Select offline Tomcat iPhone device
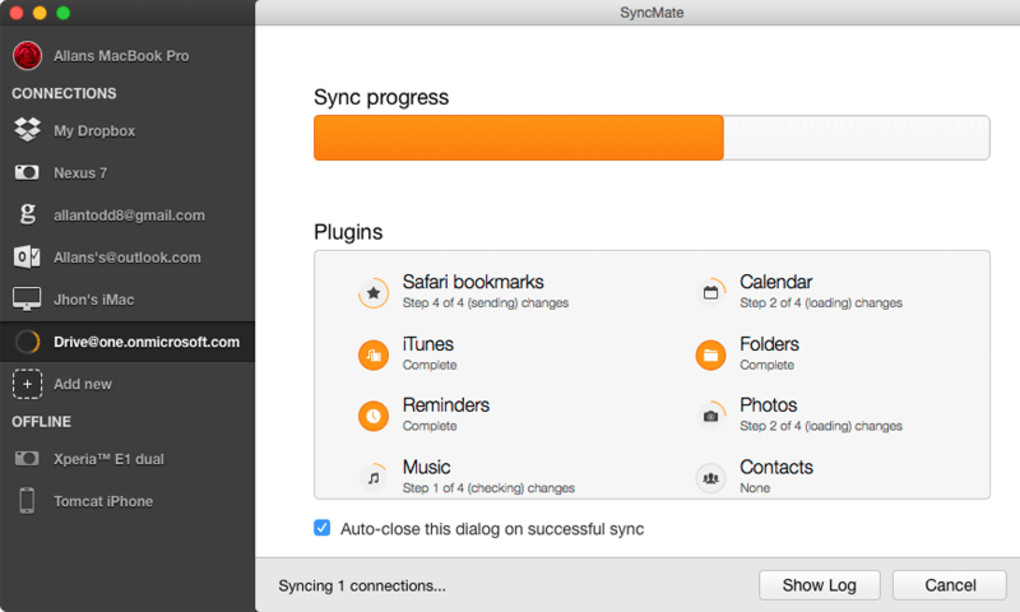This screenshot has width=1020, height=612. [103, 501]
